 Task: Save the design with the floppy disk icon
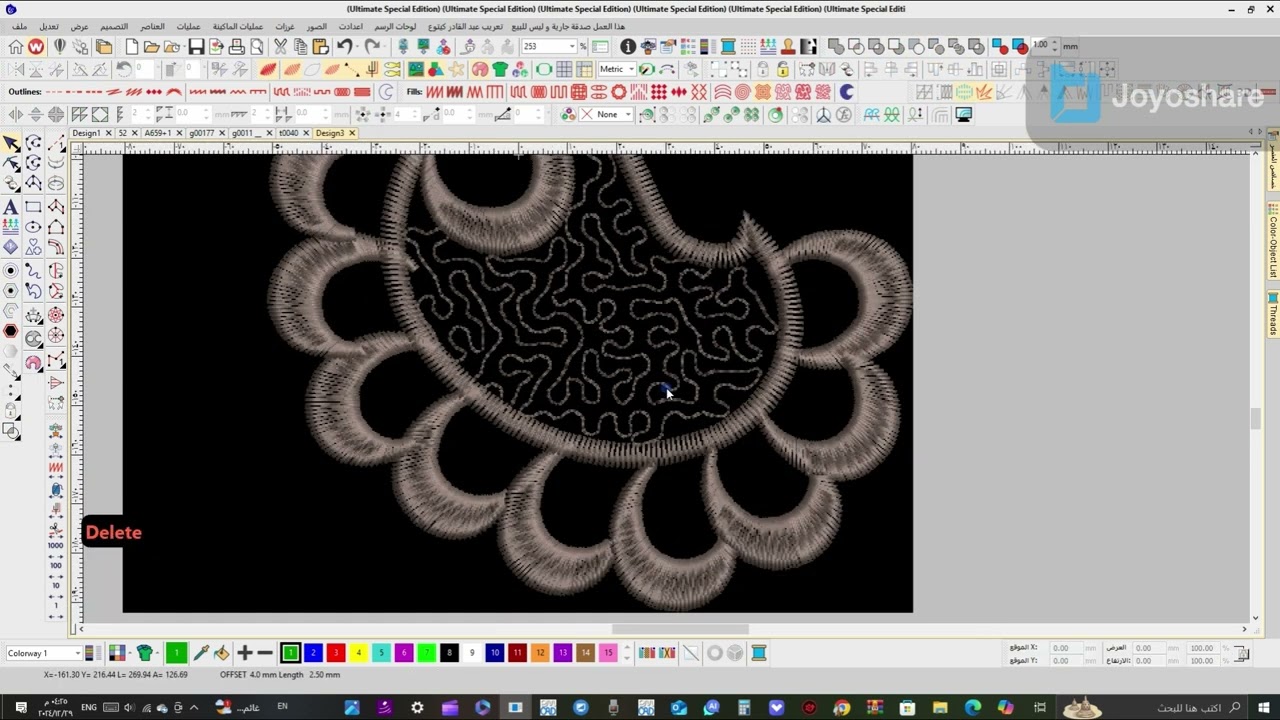[x=196, y=47]
